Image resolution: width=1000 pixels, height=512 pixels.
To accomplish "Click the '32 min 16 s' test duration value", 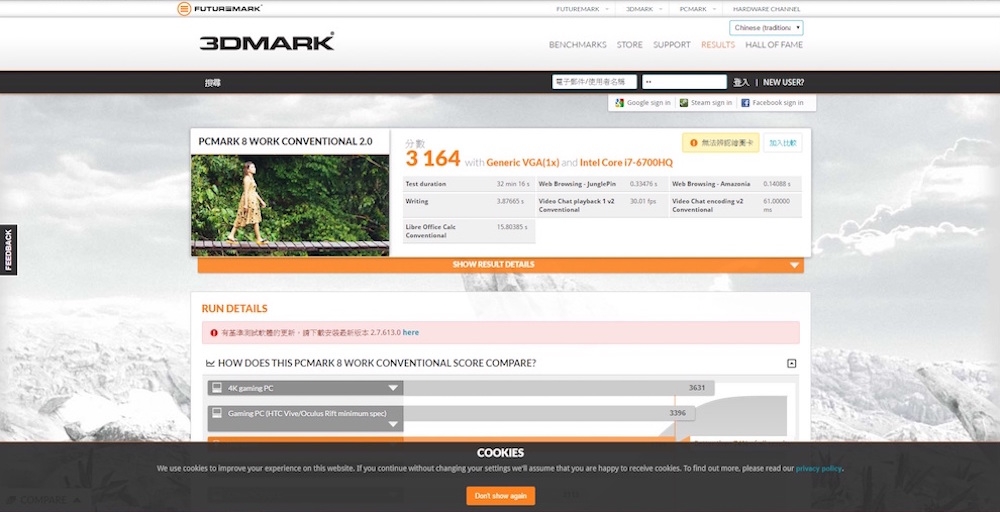I will 513,184.
